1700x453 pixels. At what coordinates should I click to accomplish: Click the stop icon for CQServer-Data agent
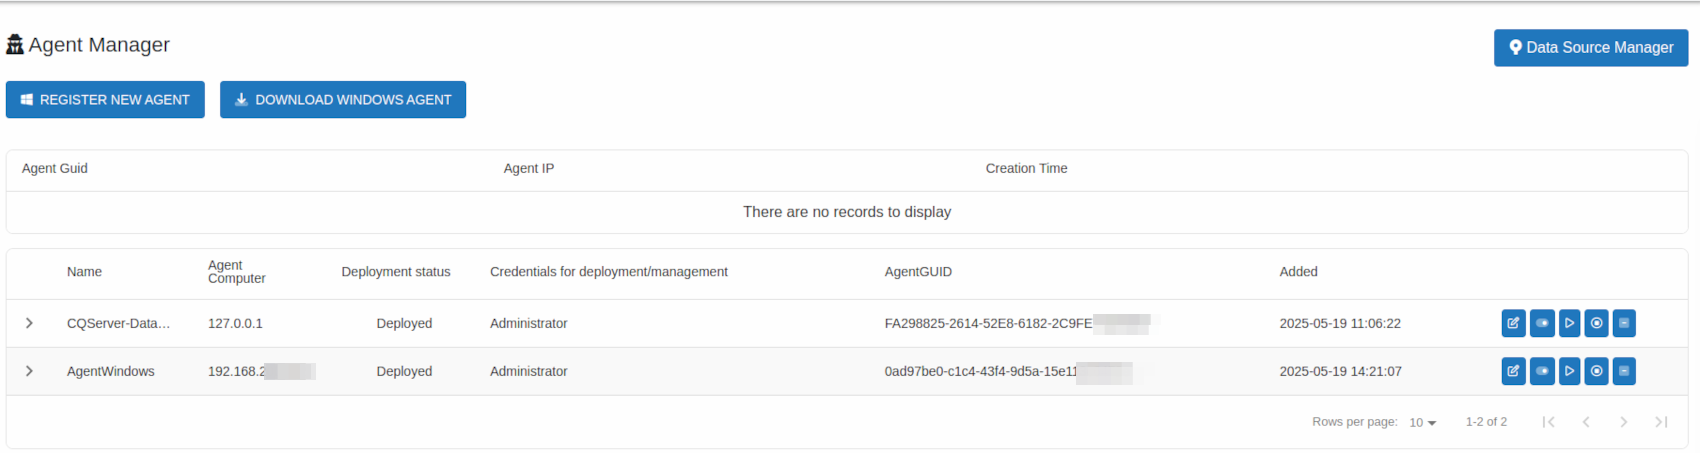tap(1597, 323)
